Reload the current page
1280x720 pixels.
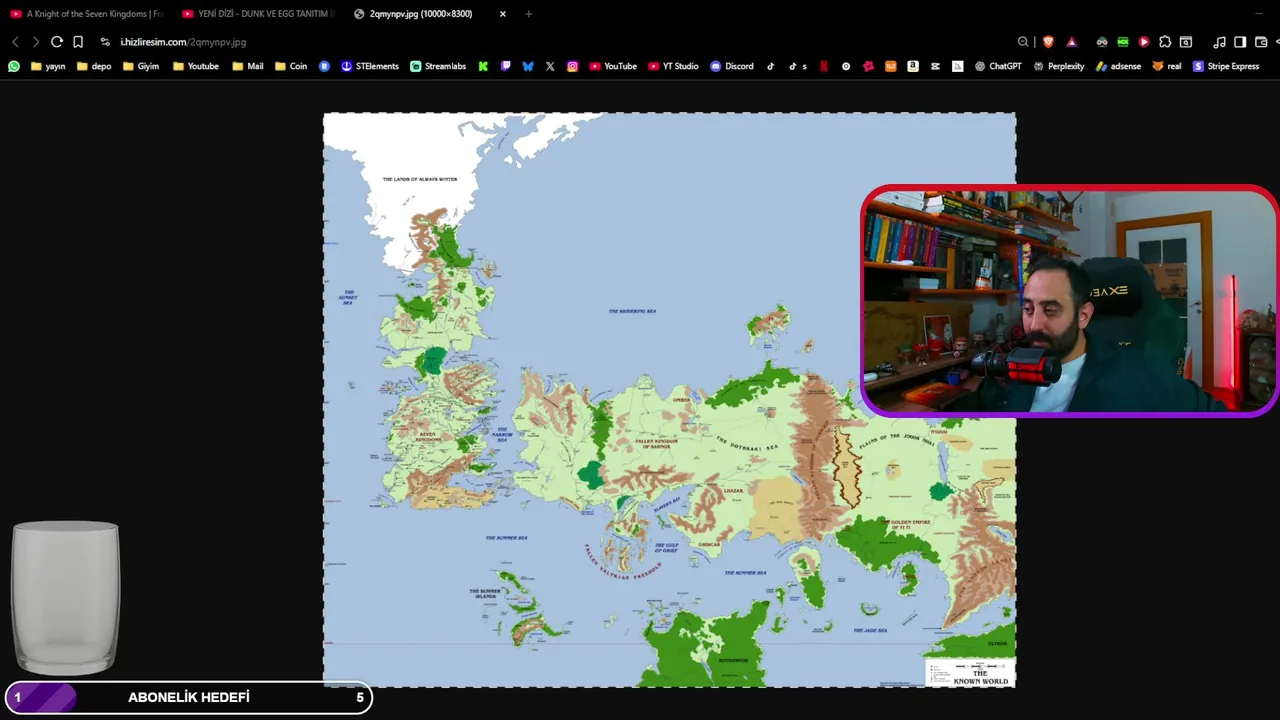point(57,42)
